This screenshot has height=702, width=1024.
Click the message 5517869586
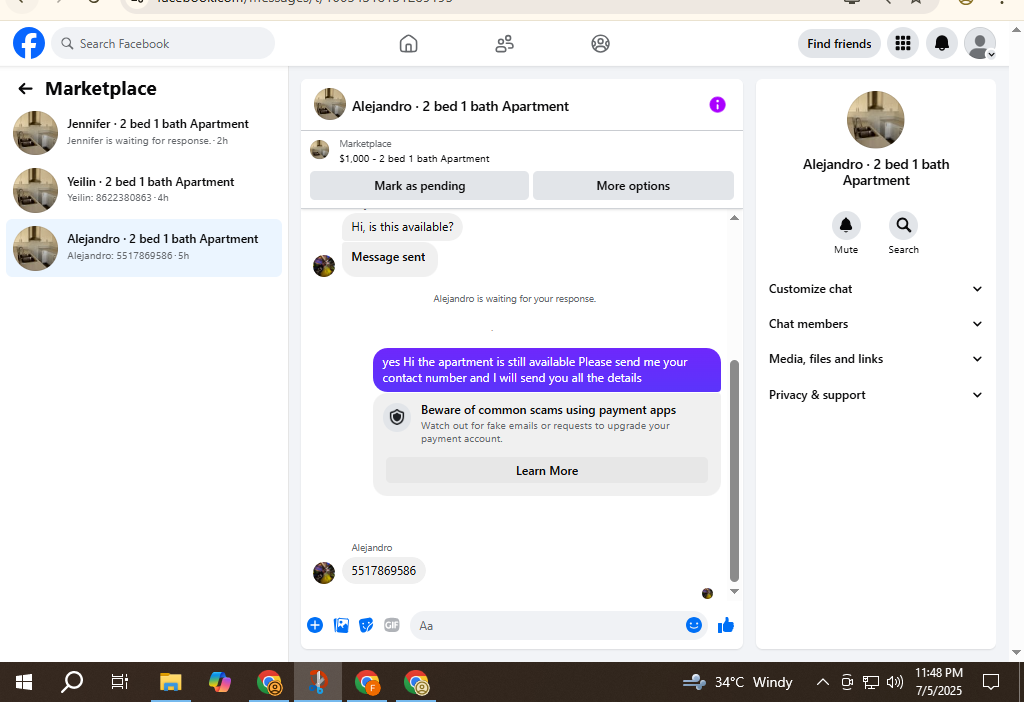pyautogui.click(x=383, y=571)
